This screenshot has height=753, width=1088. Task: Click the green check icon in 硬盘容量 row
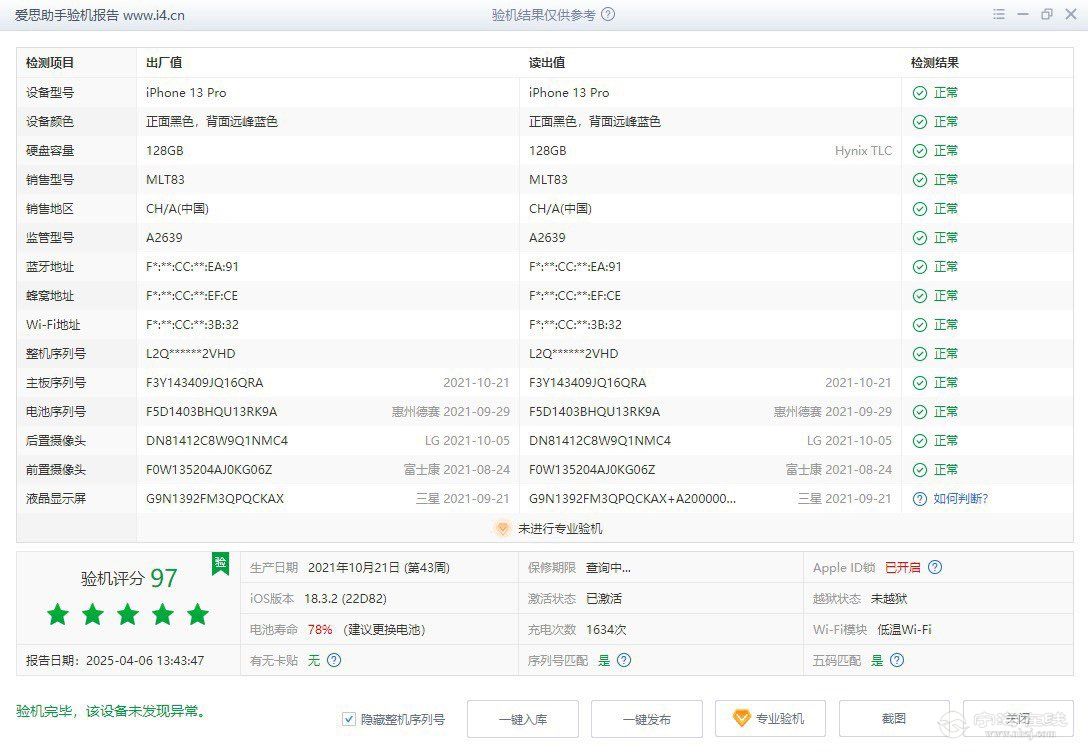(919, 151)
